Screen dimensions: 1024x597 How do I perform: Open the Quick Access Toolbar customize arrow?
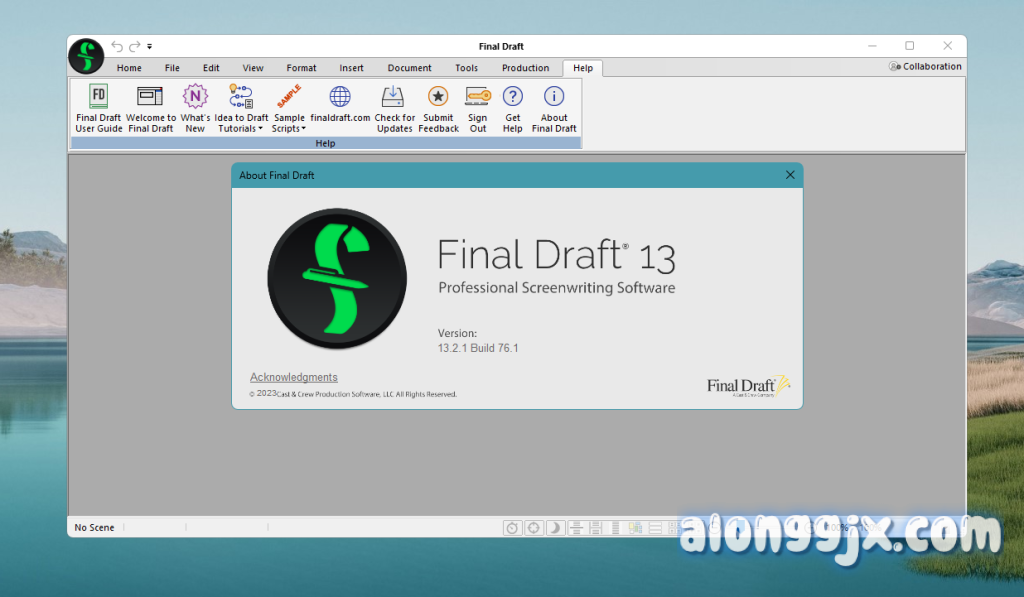150,46
